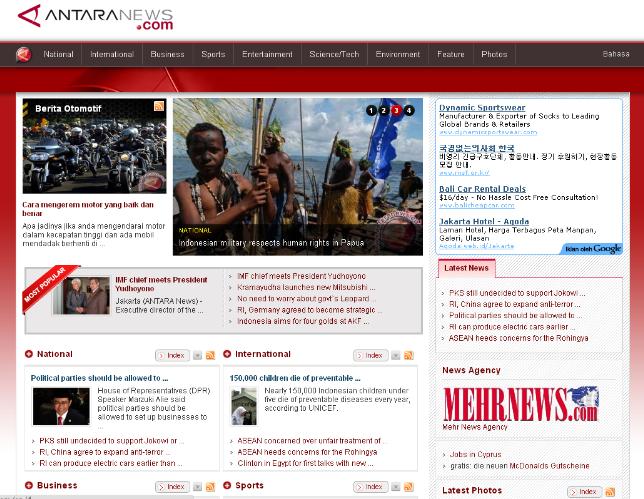
Task: Click the Business section RSS icon
Action: point(210,487)
